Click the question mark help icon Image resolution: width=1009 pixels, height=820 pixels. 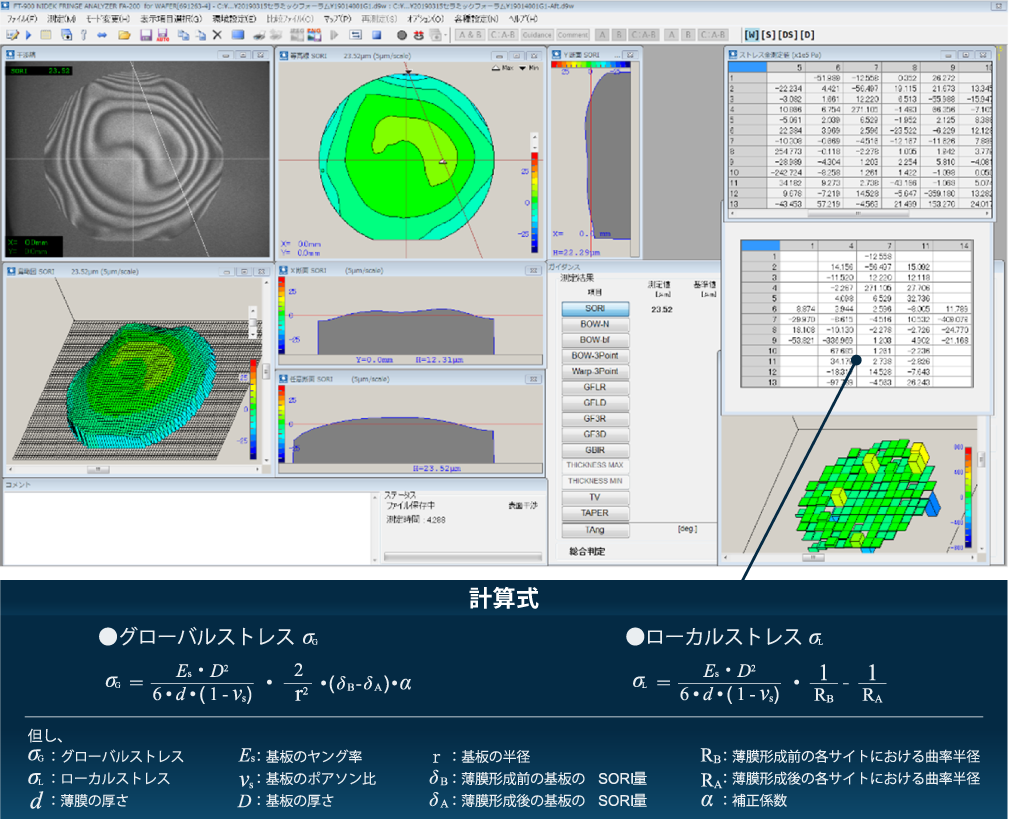pyautogui.click(x=83, y=35)
